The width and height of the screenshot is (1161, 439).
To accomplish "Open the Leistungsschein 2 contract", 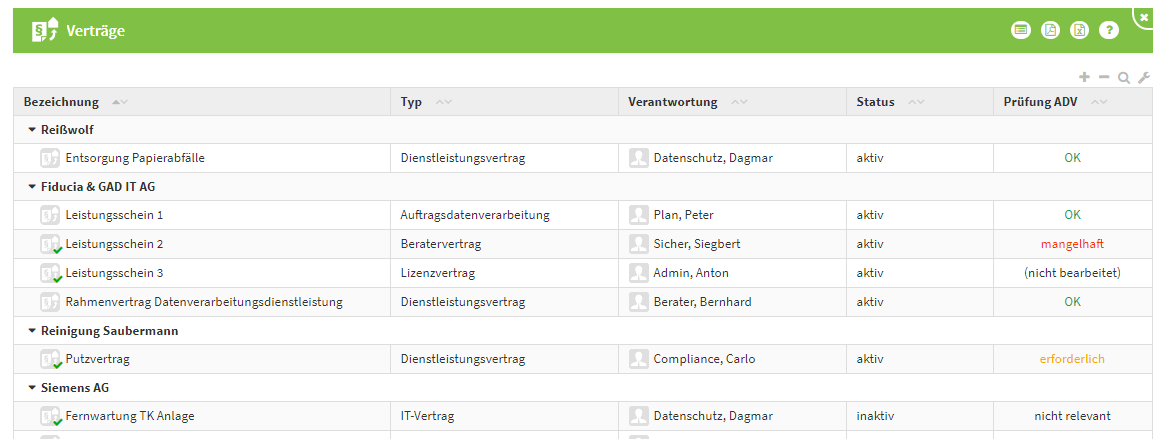I will [x=114, y=244].
